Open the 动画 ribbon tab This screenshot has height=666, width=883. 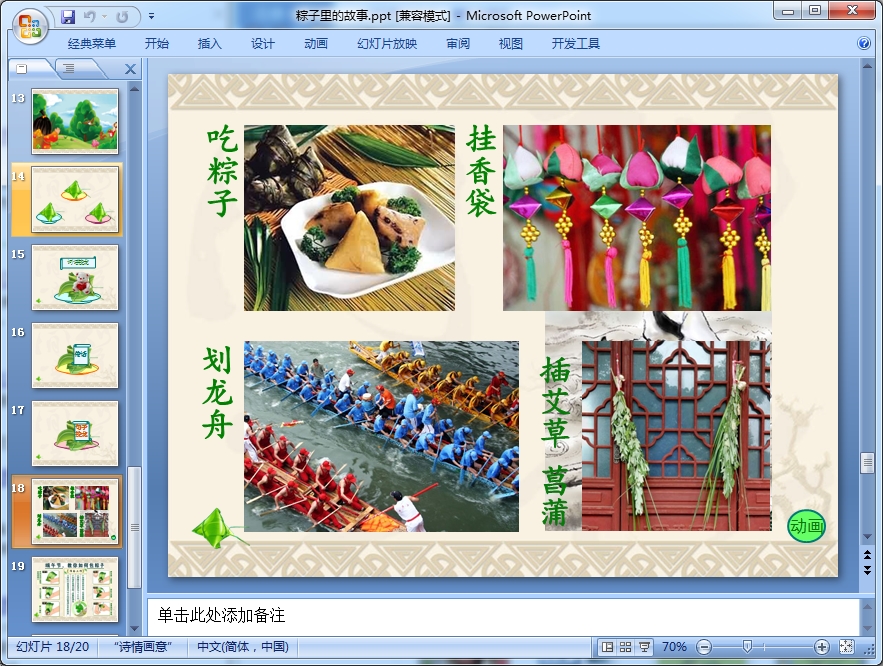tap(316, 44)
